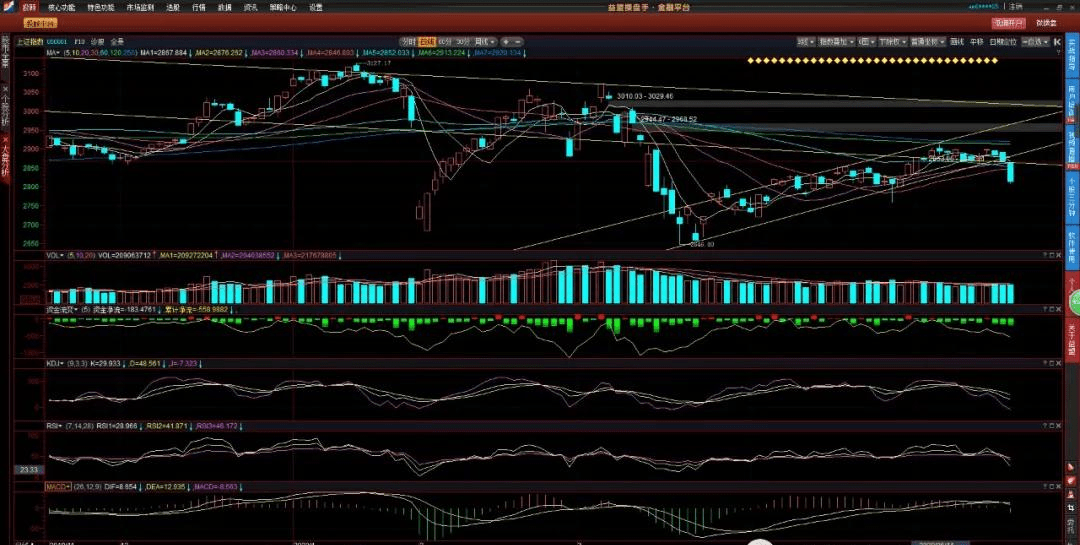Click the app logo icon in top-left
1080x545 pixels.
(6, 7)
